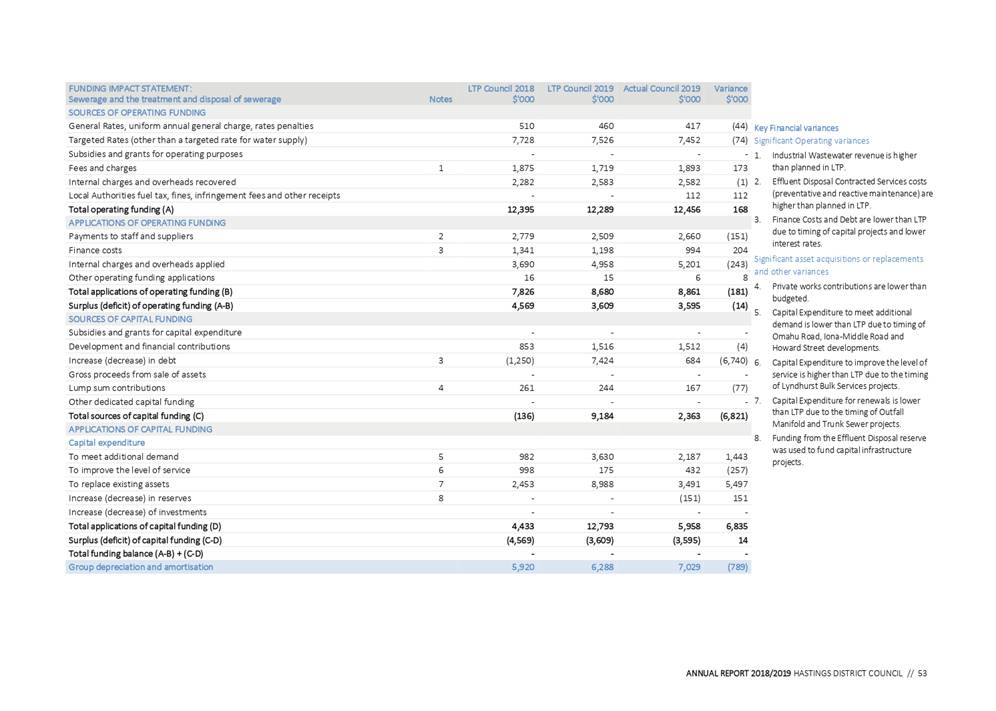
Task: Click the blue "Capital expenditure" subheading
Action: point(107,443)
